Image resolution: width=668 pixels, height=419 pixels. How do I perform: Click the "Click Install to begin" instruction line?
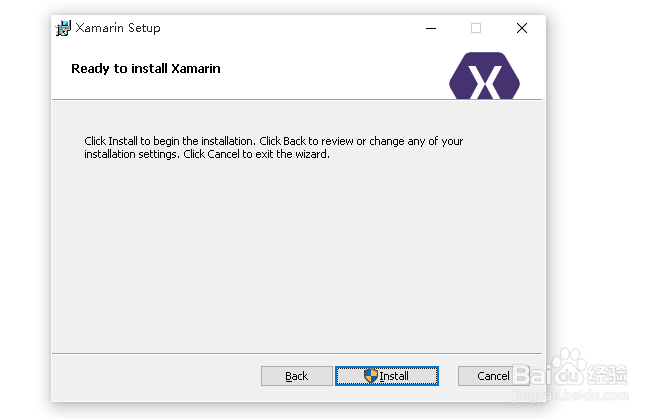coord(273,141)
